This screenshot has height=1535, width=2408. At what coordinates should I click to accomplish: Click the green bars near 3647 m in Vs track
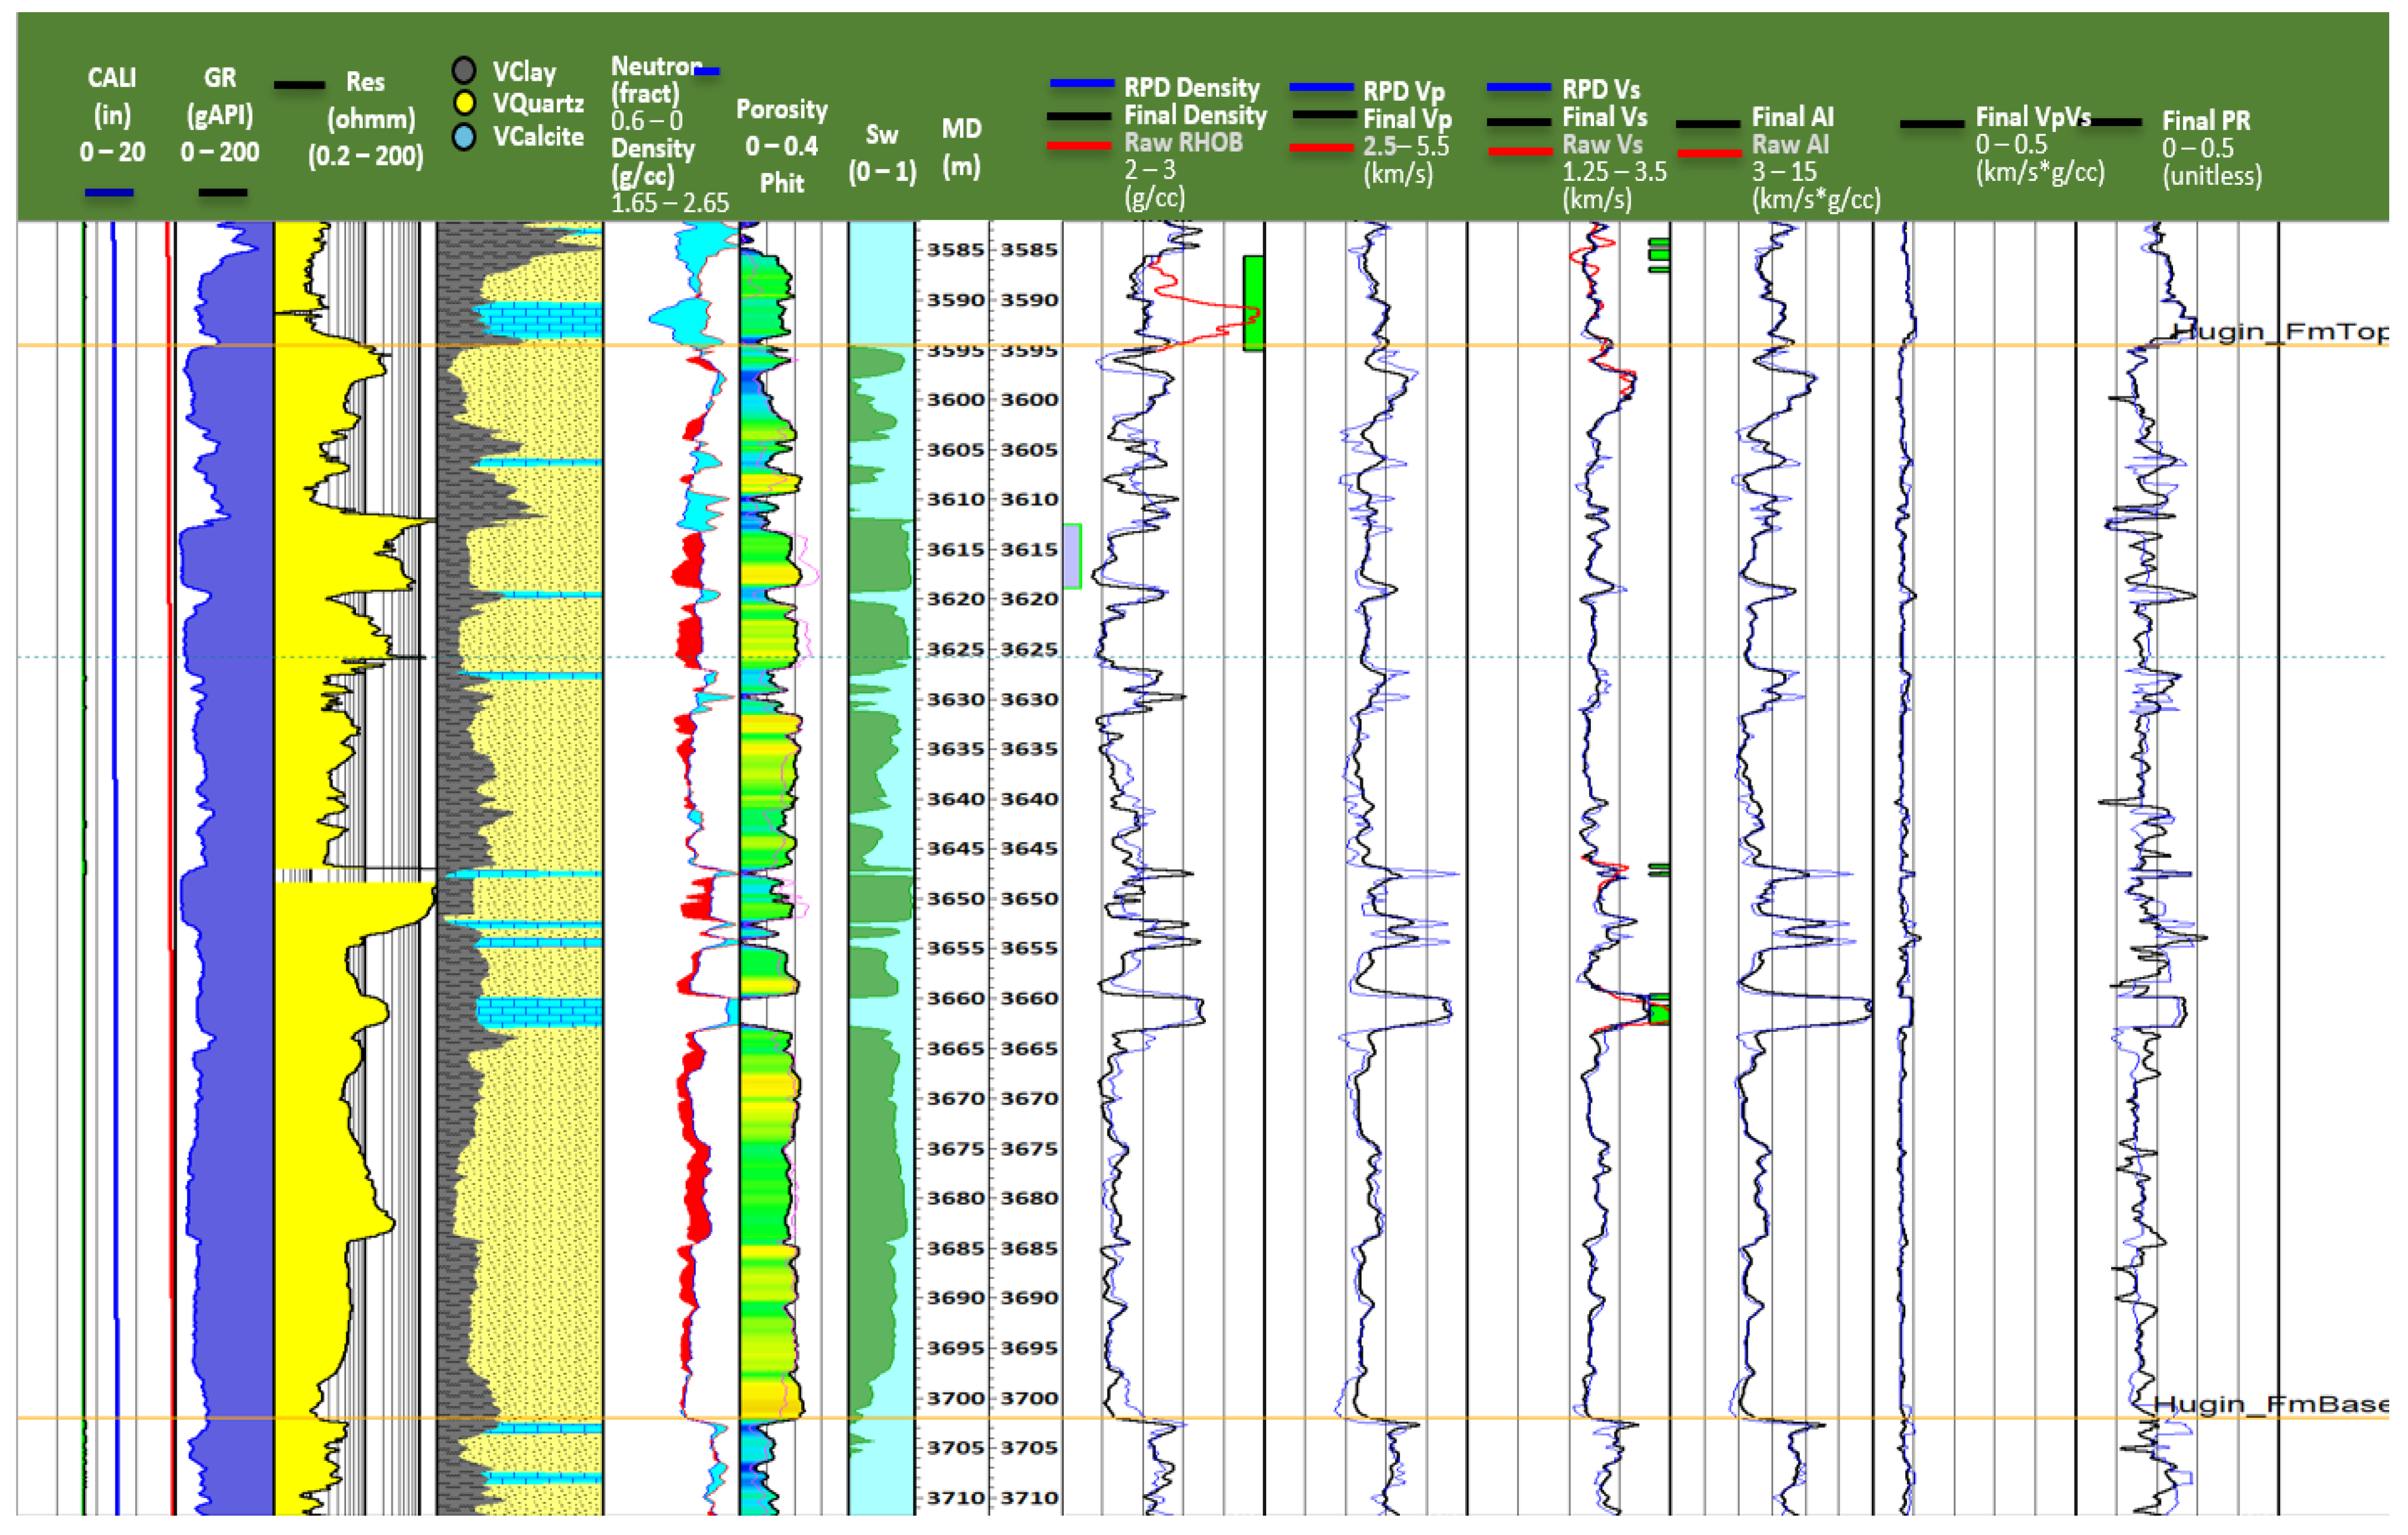(x=1659, y=870)
